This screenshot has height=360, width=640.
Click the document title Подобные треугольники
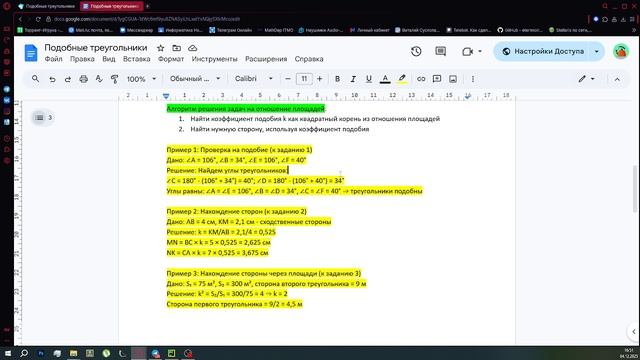point(96,48)
